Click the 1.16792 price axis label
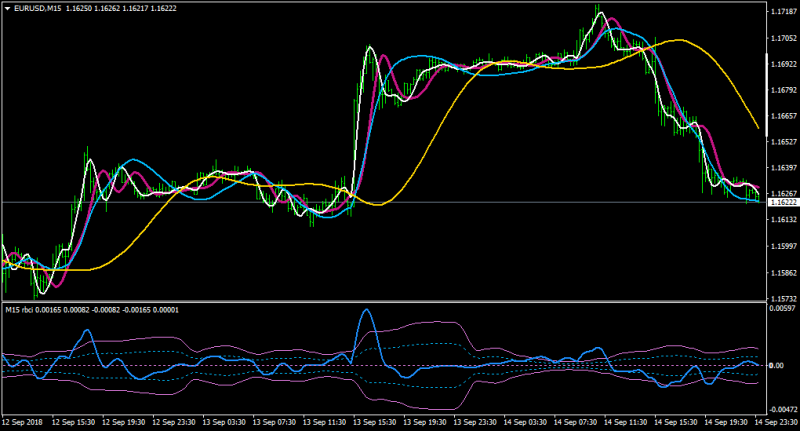Screen dimensions: 800x431 (785, 90)
